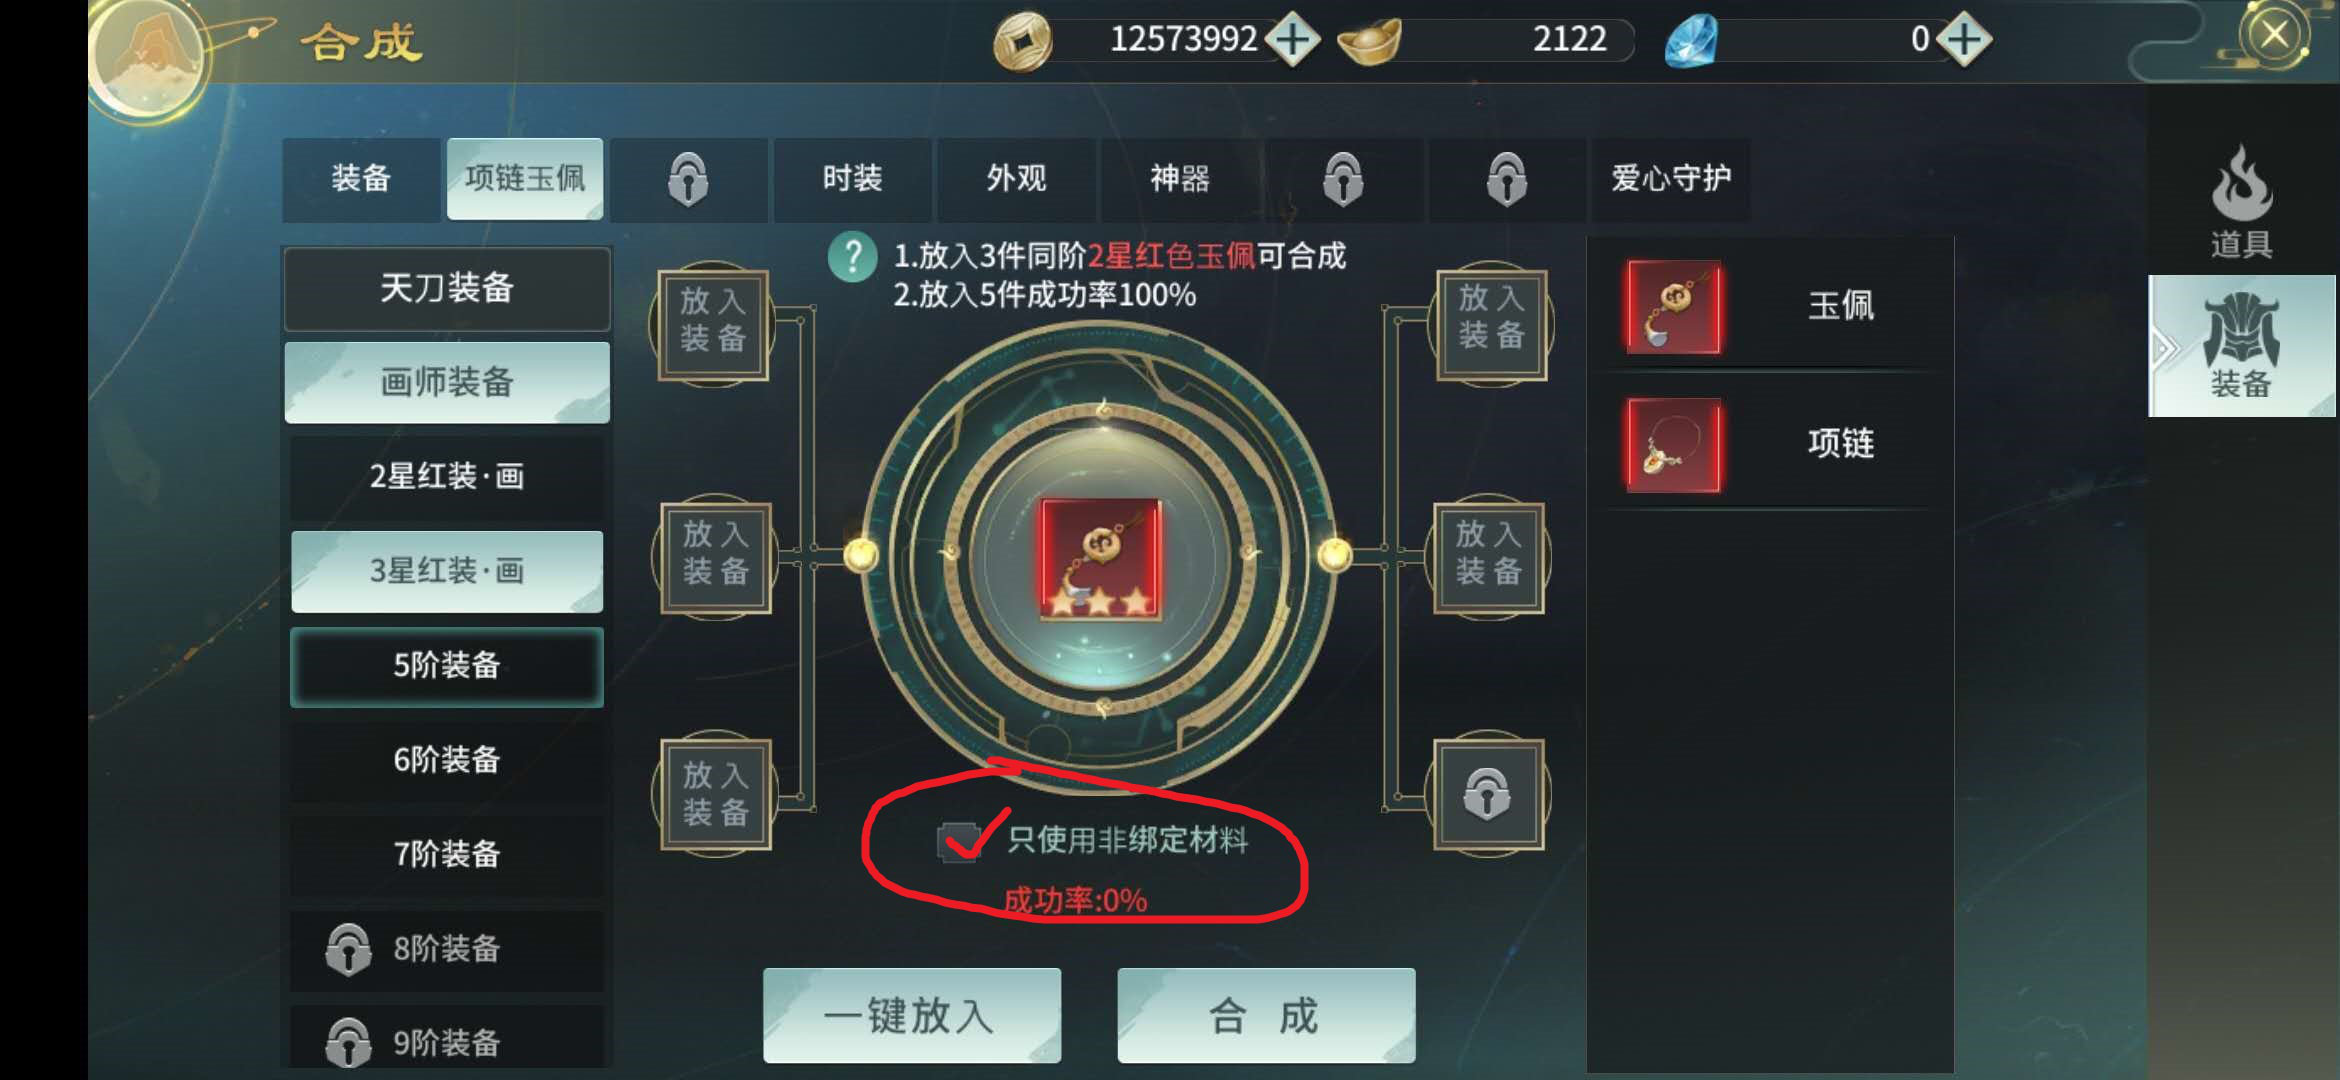Click the locked bottom-right equipment slot
2340x1080 pixels.
coord(1488,795)
